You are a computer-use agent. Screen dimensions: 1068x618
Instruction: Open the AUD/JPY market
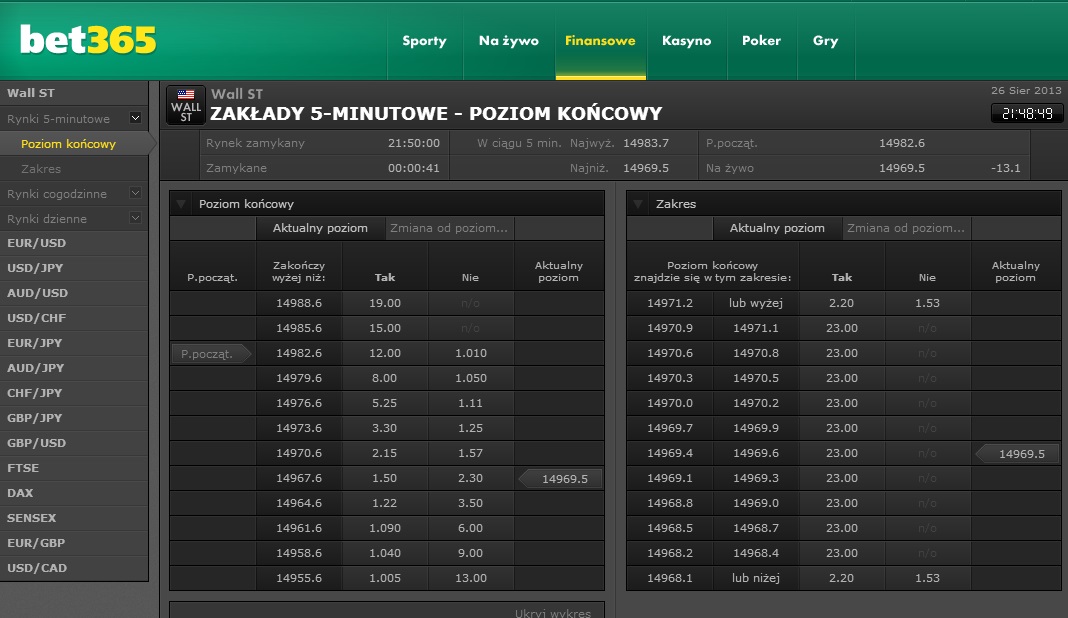[x=74, y=368]
